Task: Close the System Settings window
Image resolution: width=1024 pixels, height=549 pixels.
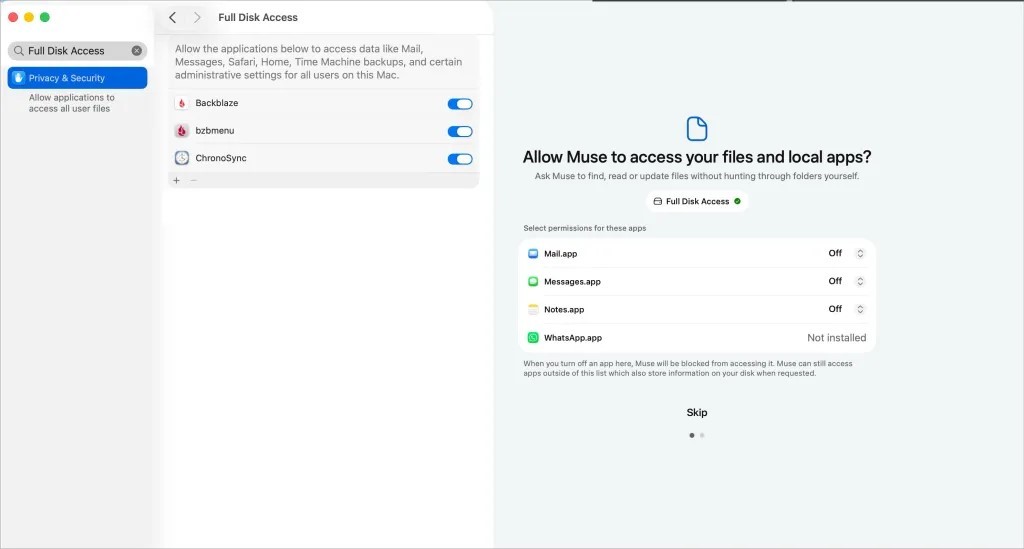Action: point(13,17)
